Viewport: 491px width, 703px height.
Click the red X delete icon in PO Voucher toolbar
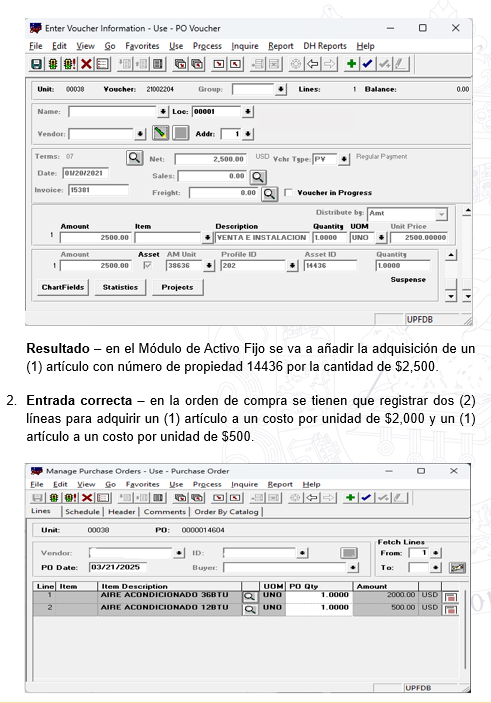86,64
